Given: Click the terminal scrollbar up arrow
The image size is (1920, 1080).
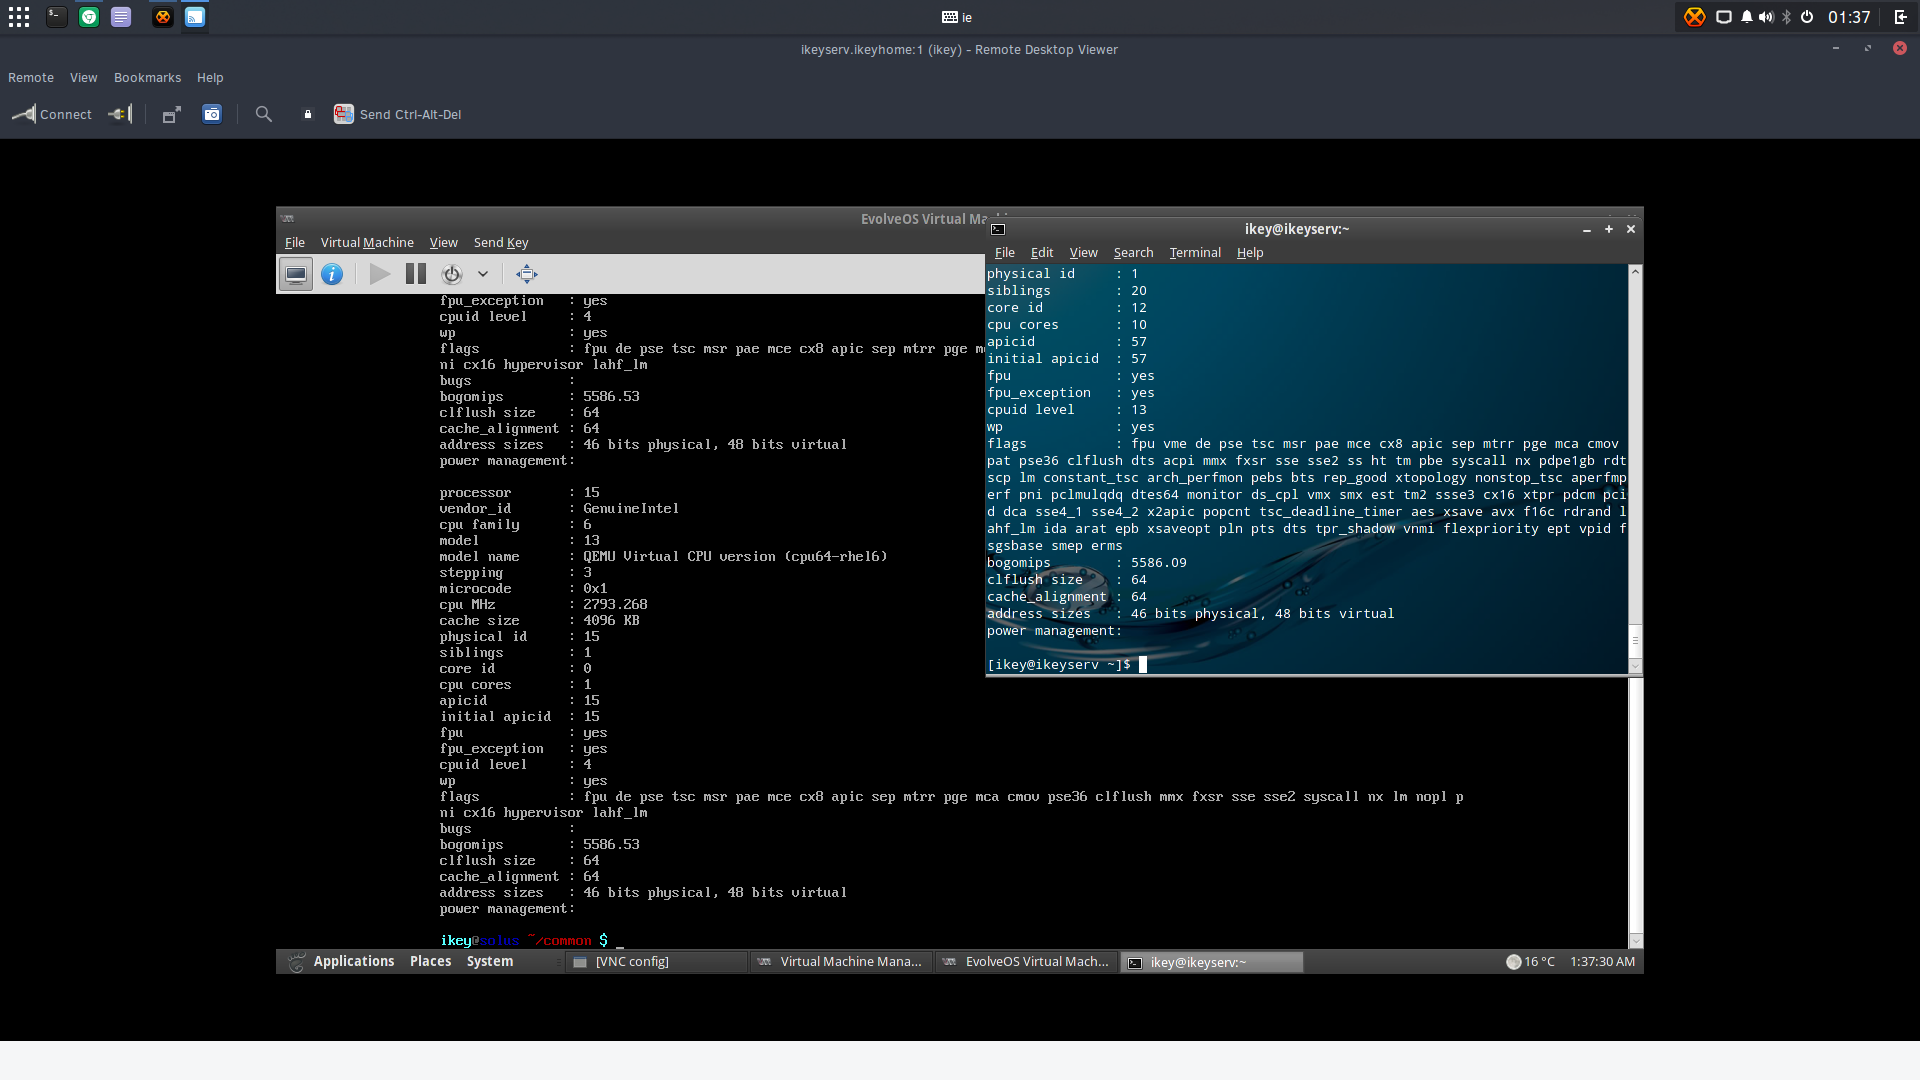Looking at the screenshot, I should [x=1635, y=271].
